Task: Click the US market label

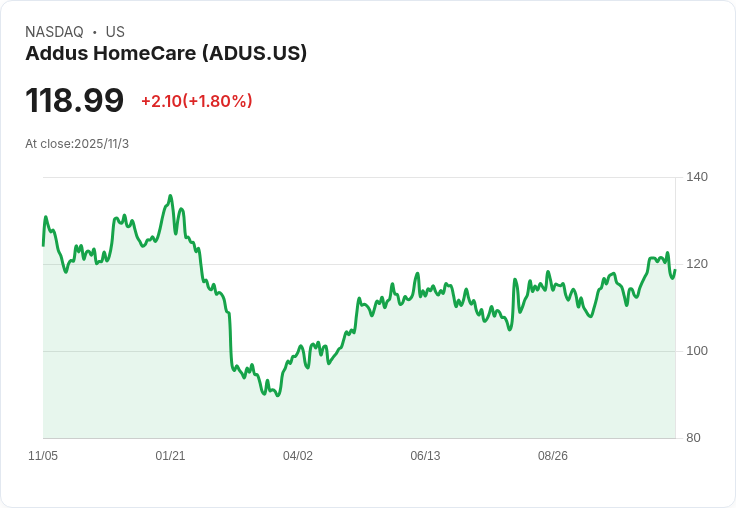Action: (x=115, y=32)
